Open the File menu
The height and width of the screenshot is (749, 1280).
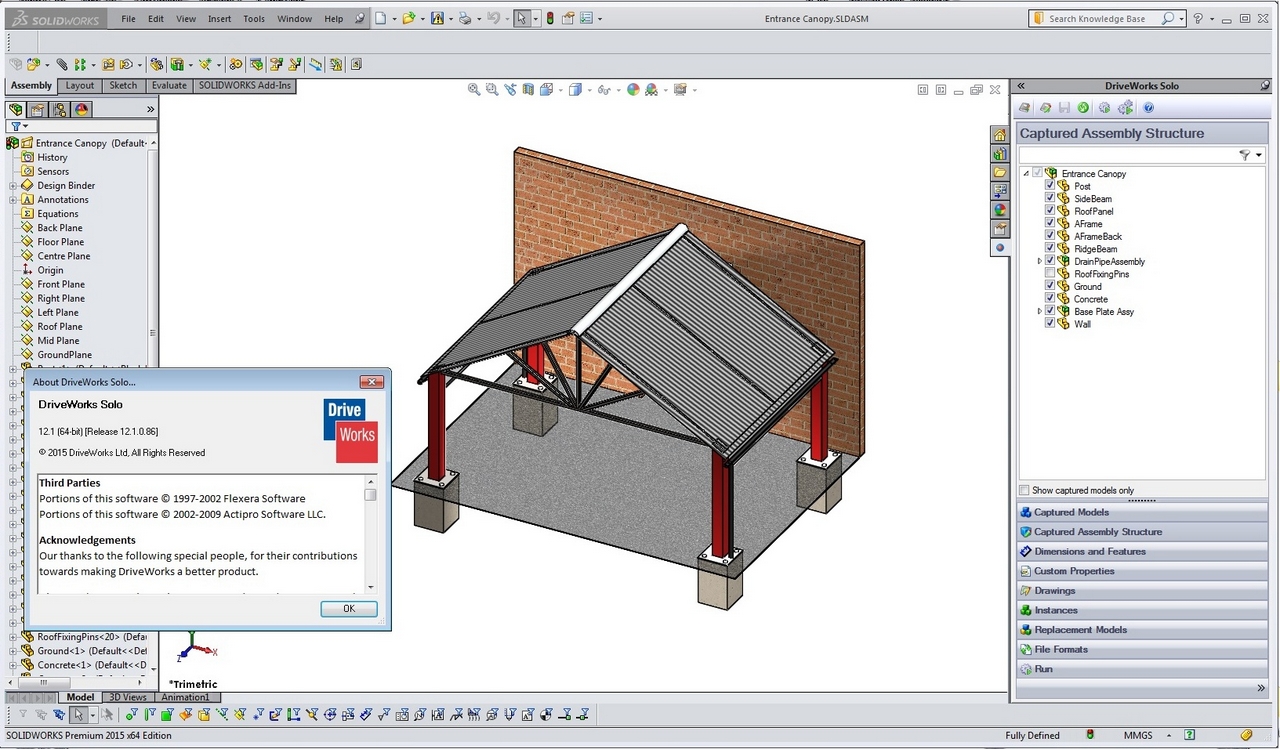(x=128, y=18)
